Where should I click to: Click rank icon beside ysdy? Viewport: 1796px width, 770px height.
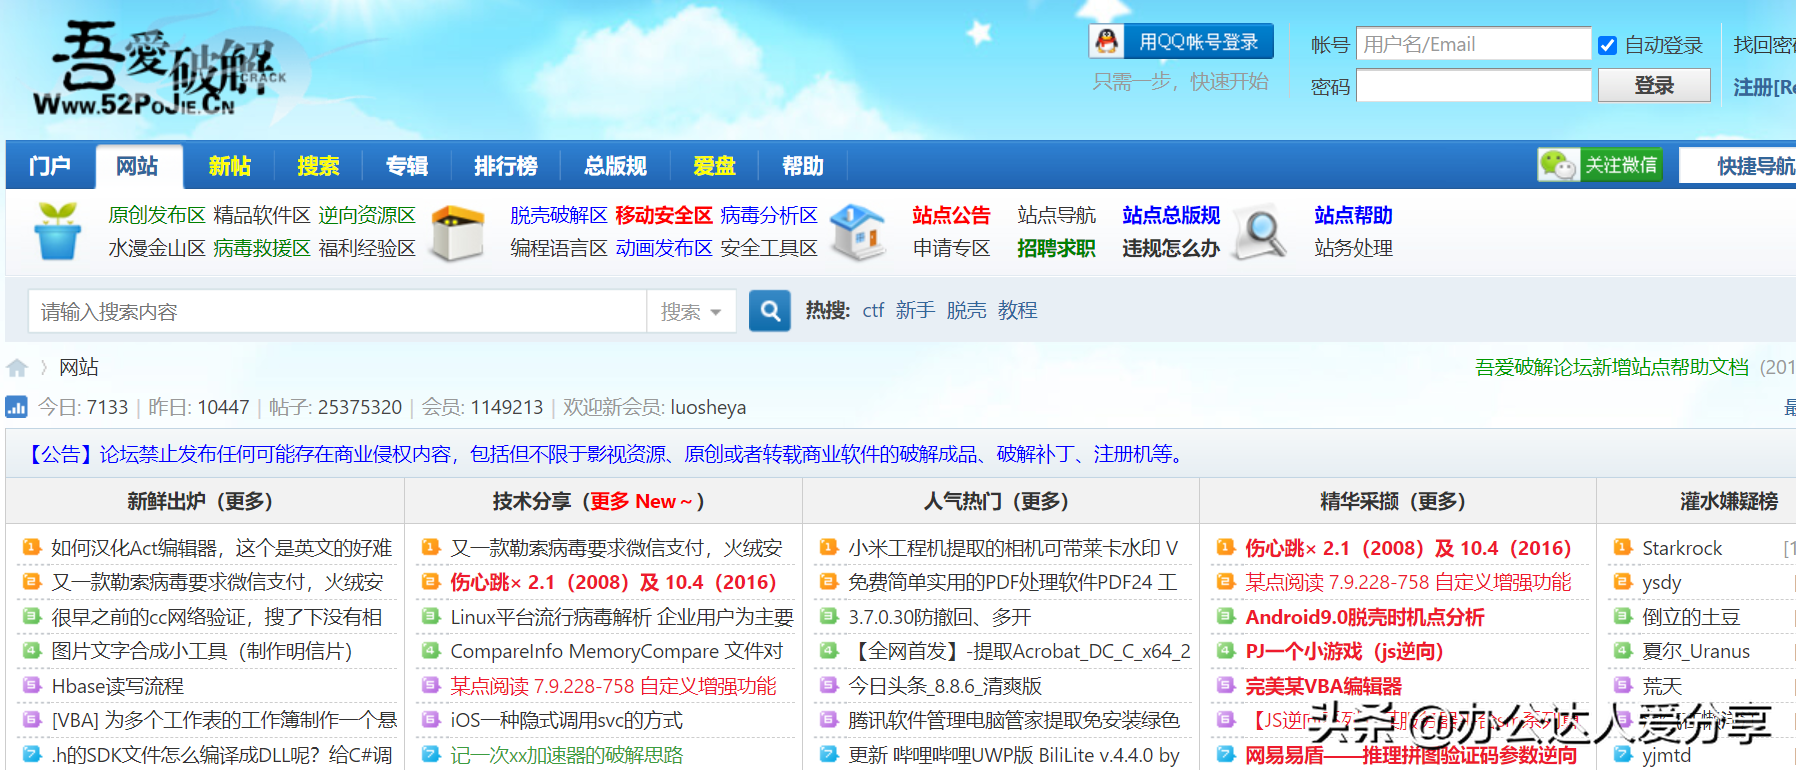pos(1622,582)
